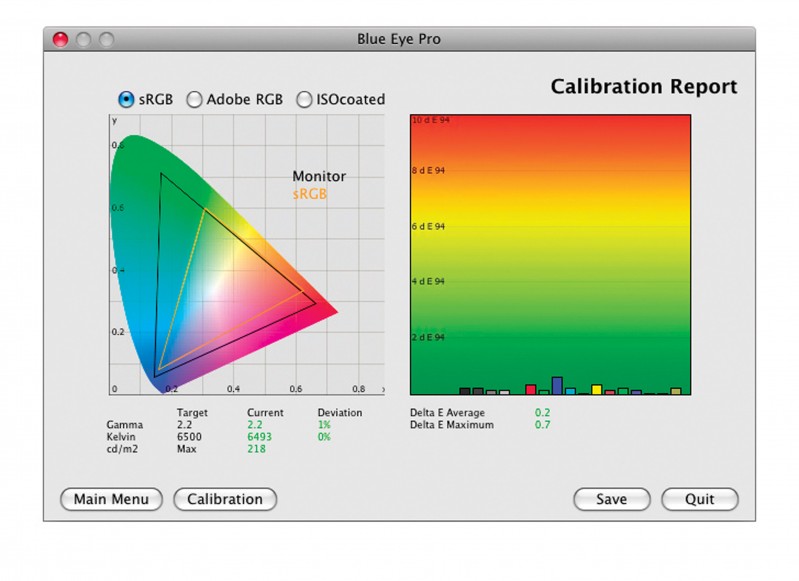Click the Delta E Average label

point(447,412)
